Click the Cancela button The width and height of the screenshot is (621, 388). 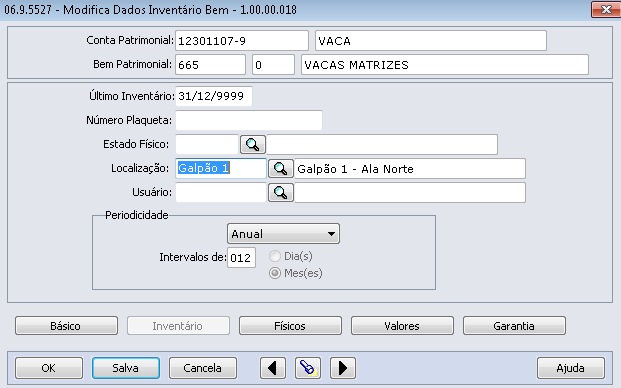point(203,368)
